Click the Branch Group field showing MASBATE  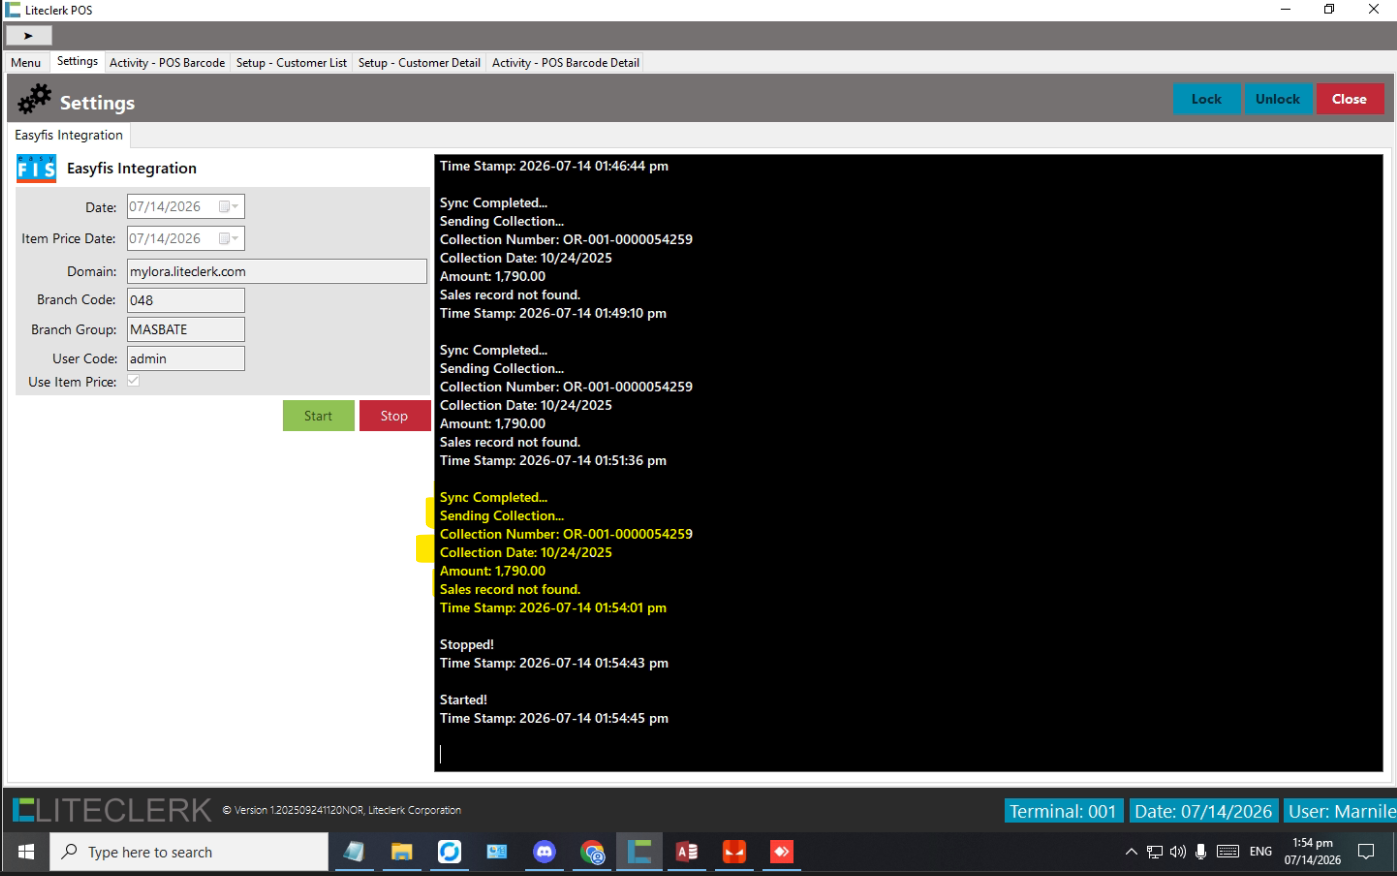coord(185,329)
